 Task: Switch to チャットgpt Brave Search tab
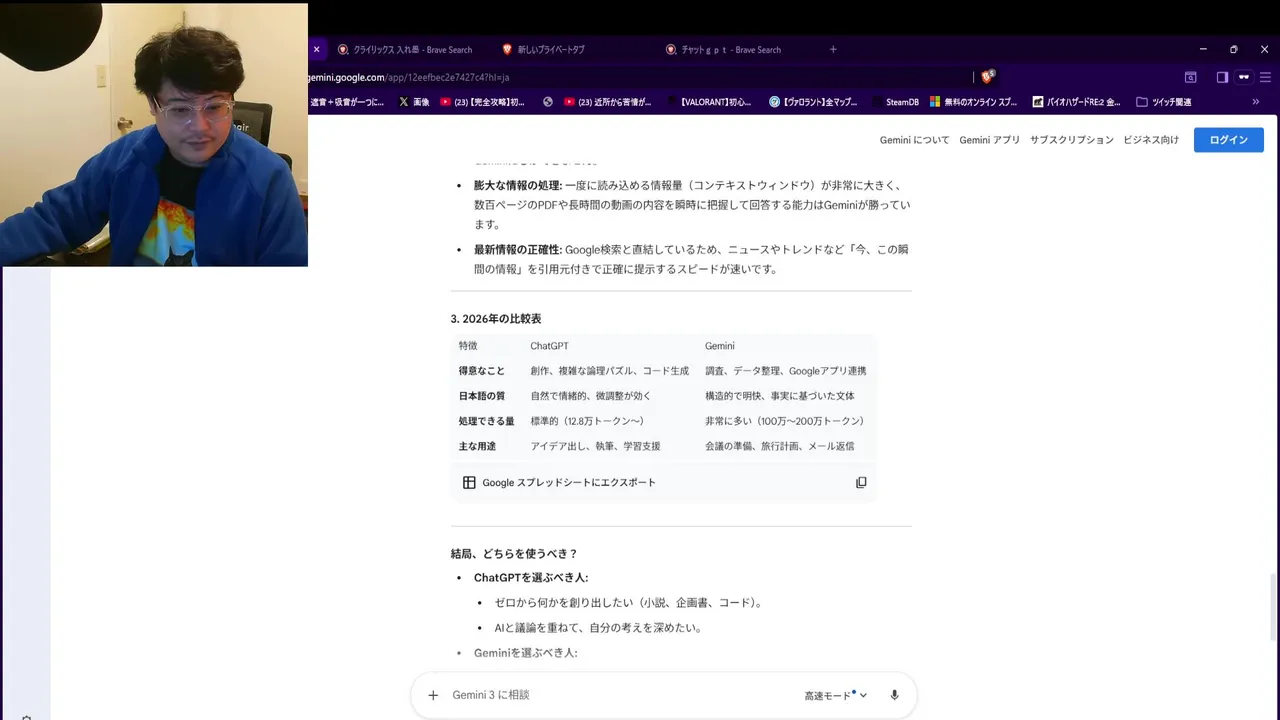pyautogui.click(x=722, y=49)
